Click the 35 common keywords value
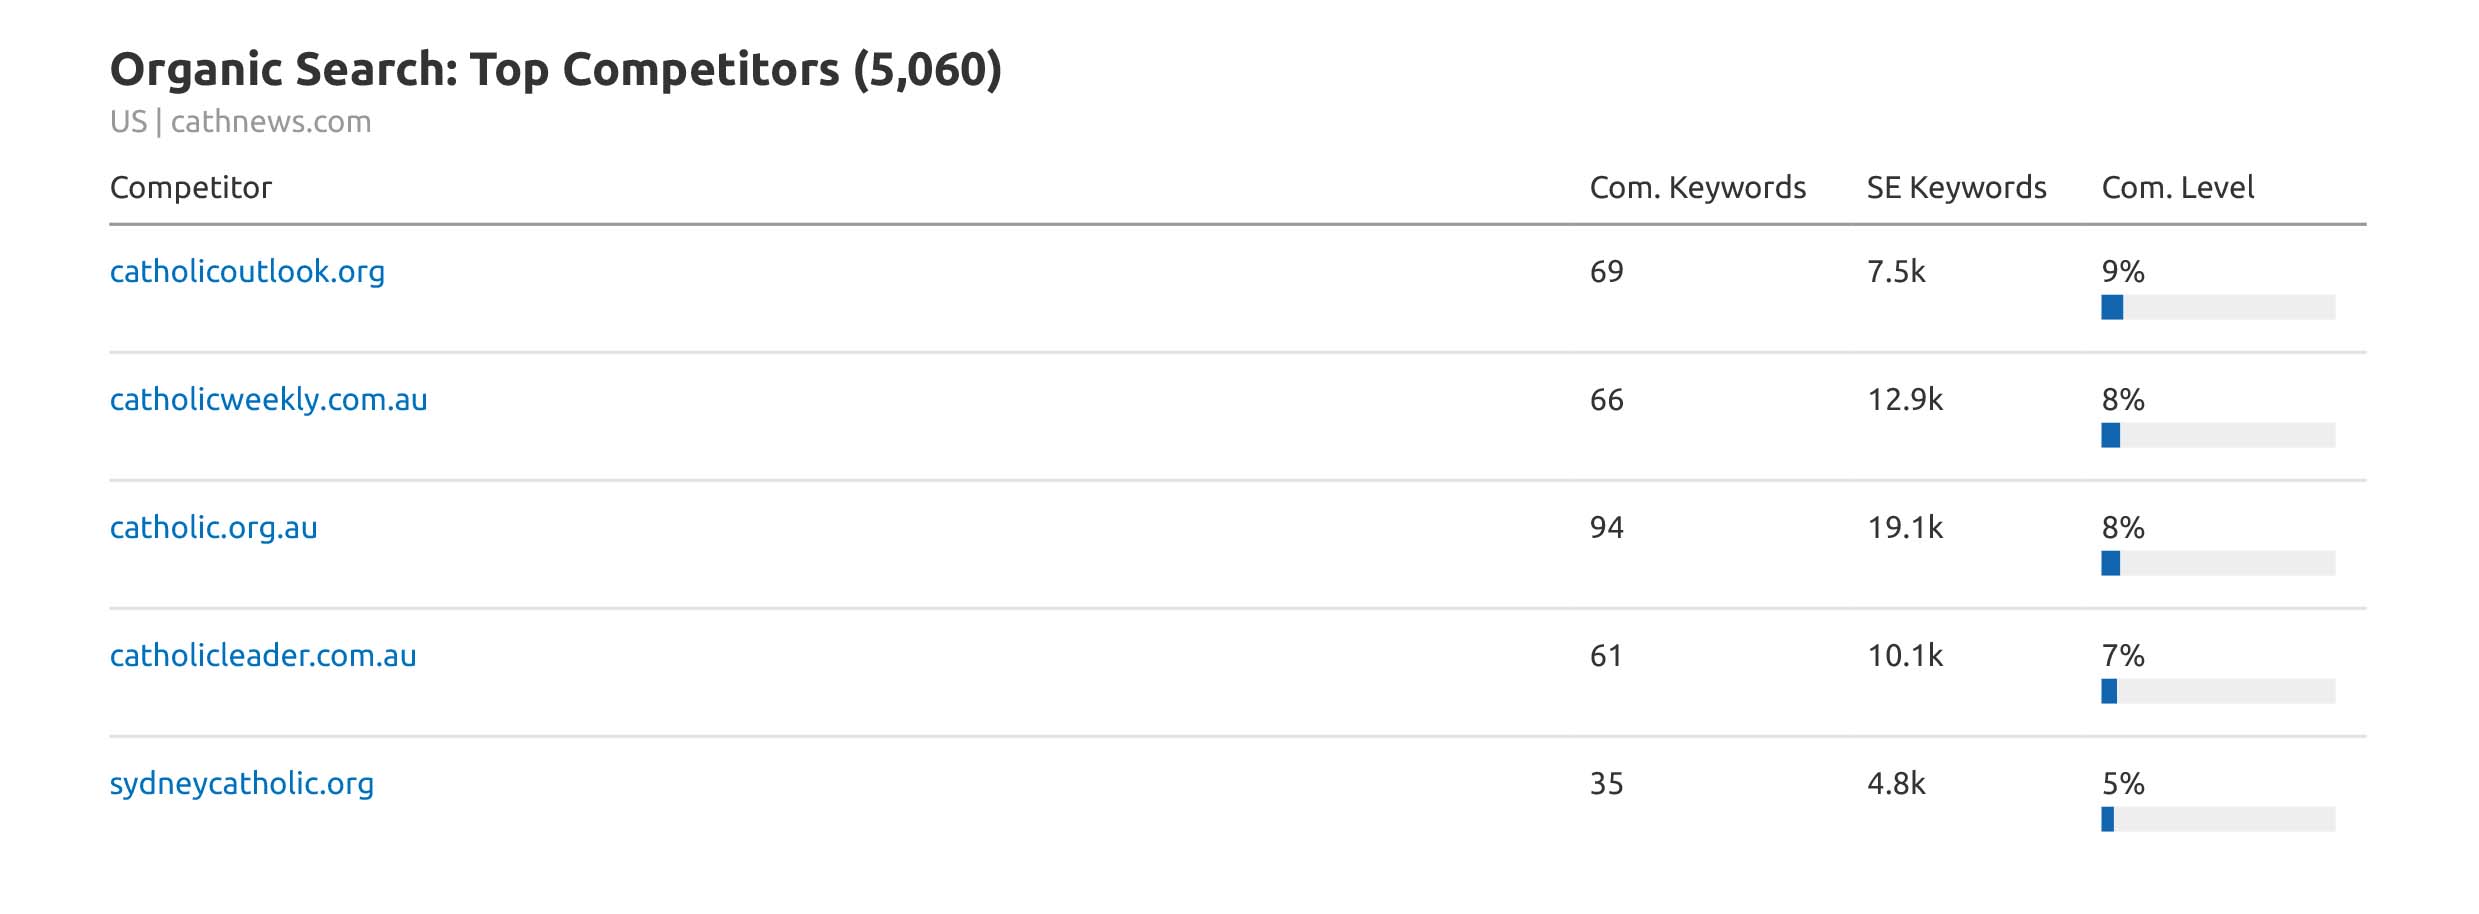This screenshot has height=914, width=2479. click(x=1606, y=784)
